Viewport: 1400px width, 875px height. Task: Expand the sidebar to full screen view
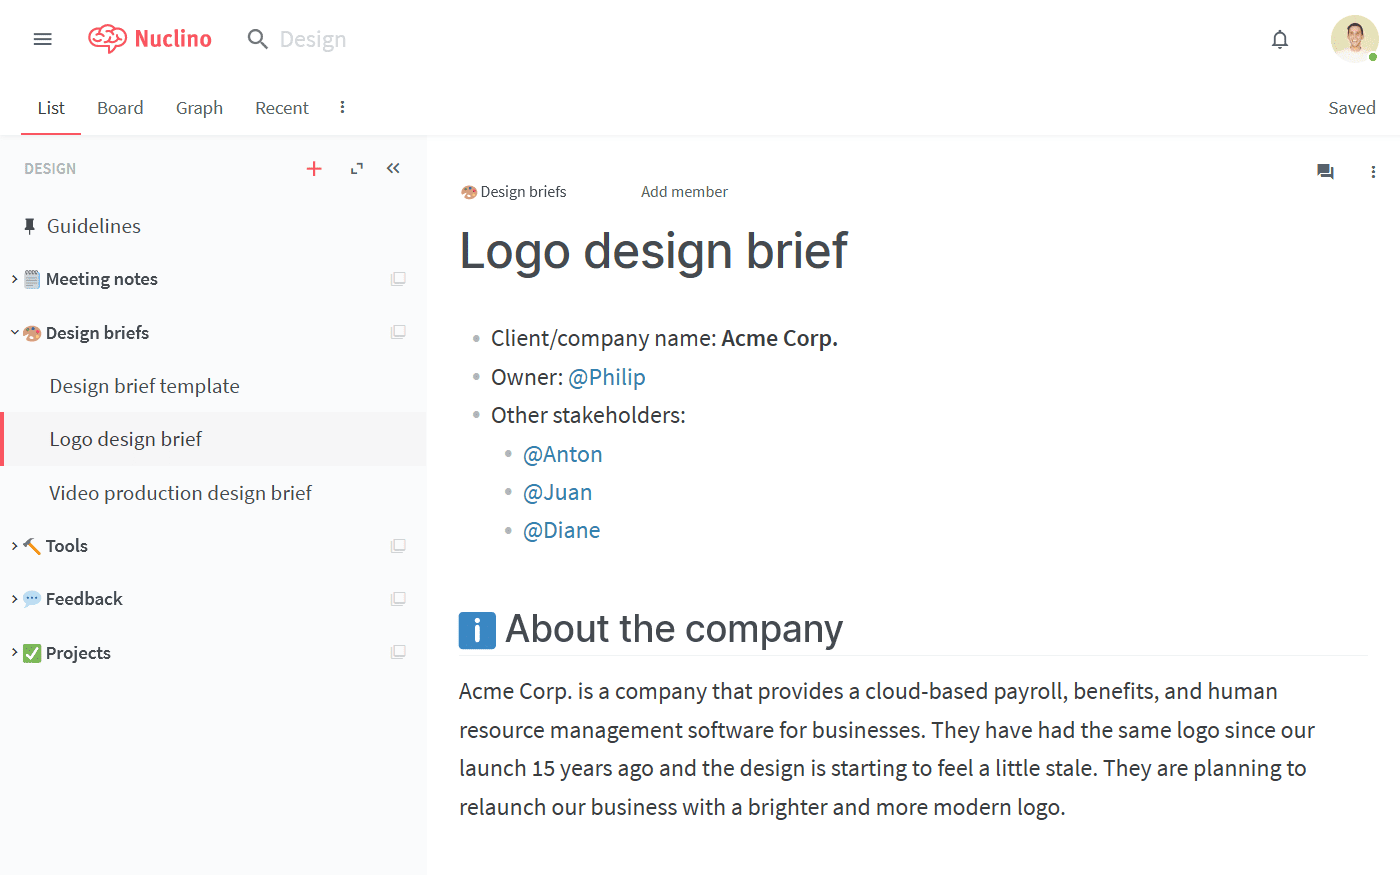point(356,168)
